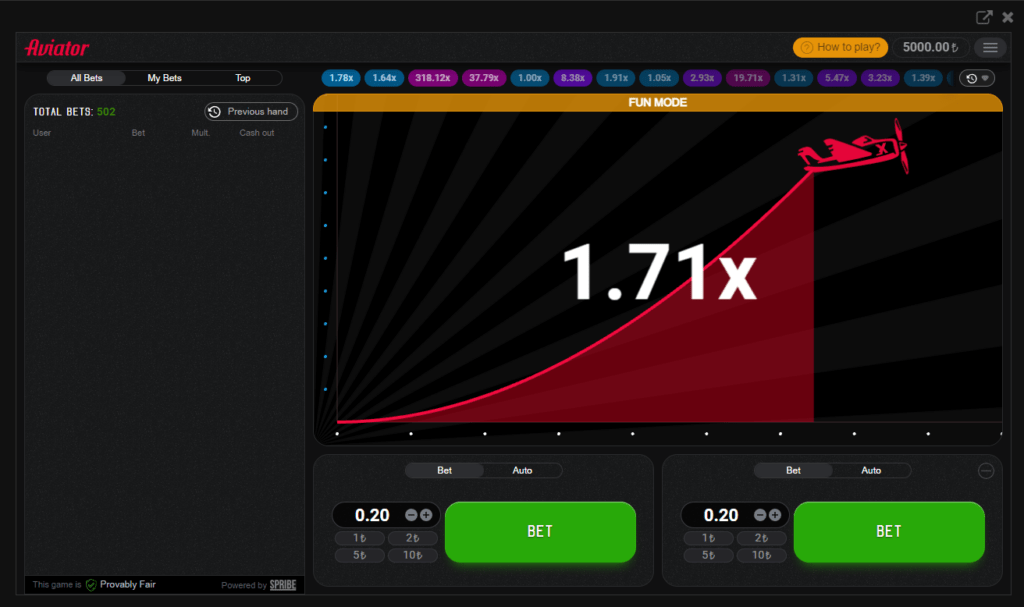Choose the 5 quick bet in right panel
Image resolution: width=1024 pixels, height=607 pixels.
click(x=708, y=555)
